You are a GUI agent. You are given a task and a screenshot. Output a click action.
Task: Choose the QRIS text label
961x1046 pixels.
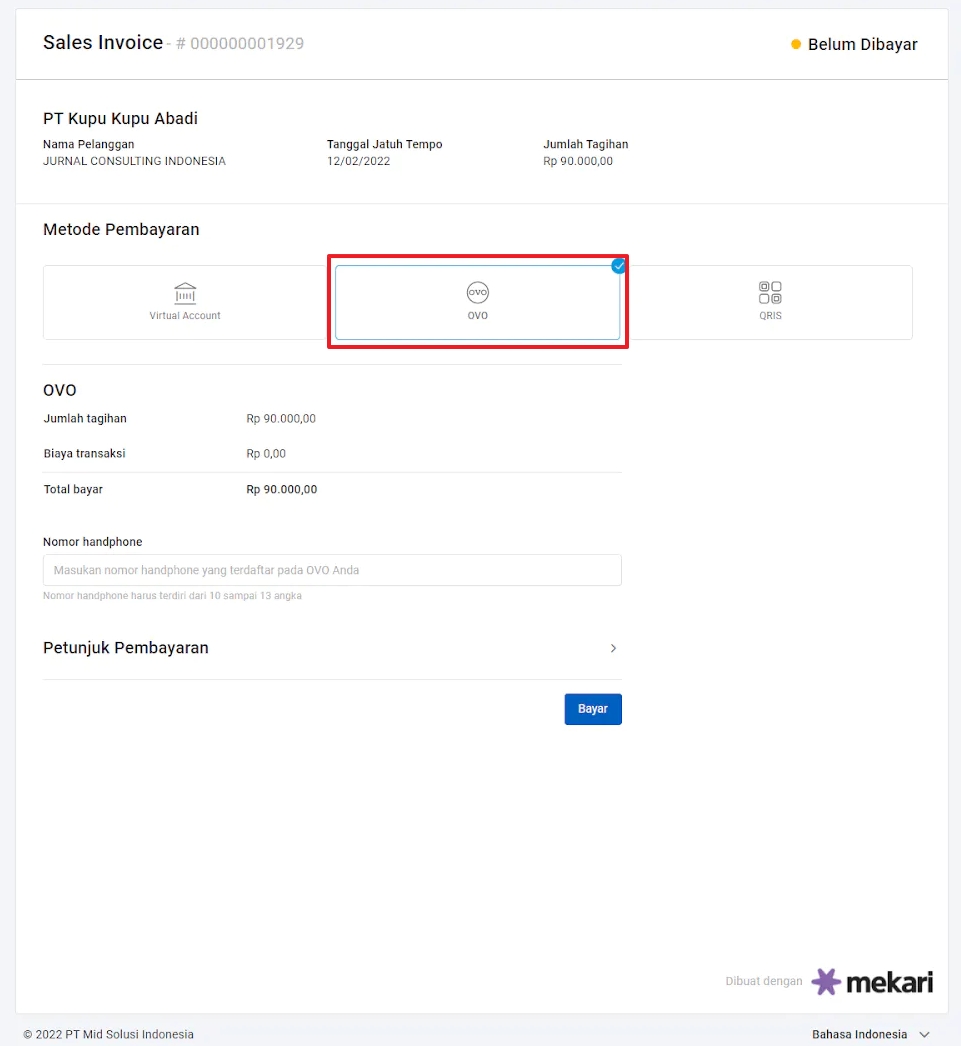click(770, 316)
